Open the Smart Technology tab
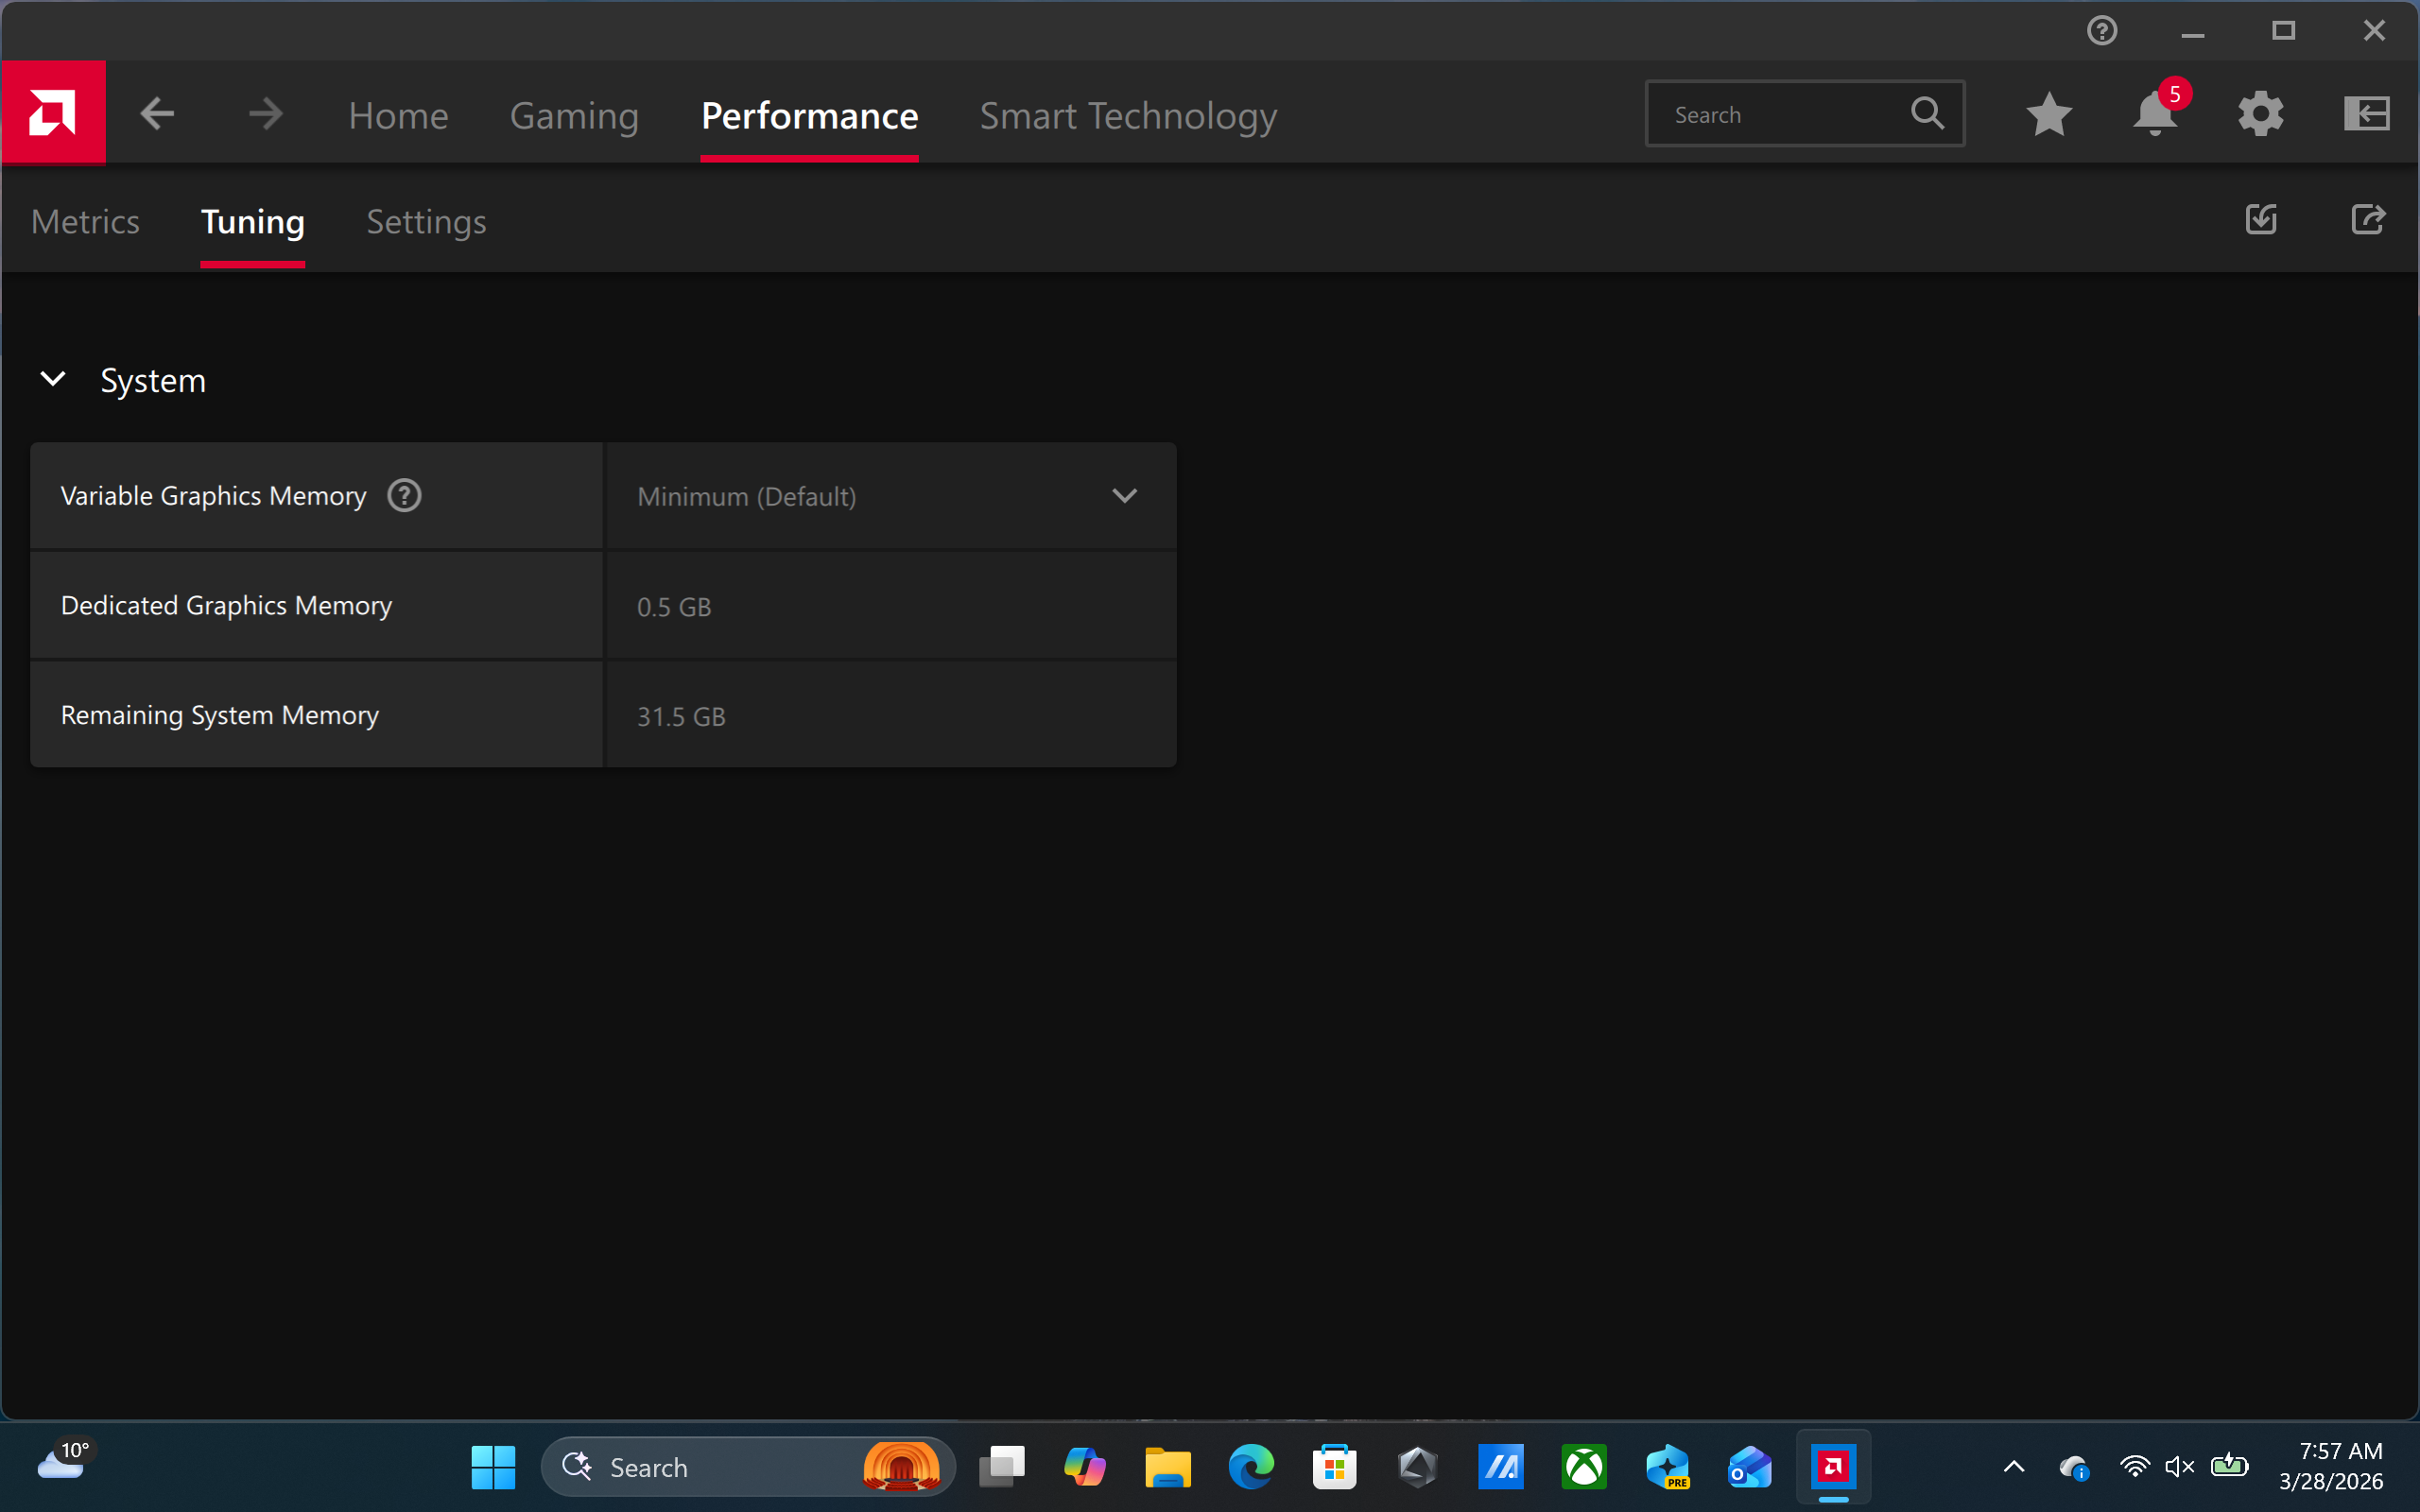This screenshot has height=1512, width=2420. [1128, 115]
